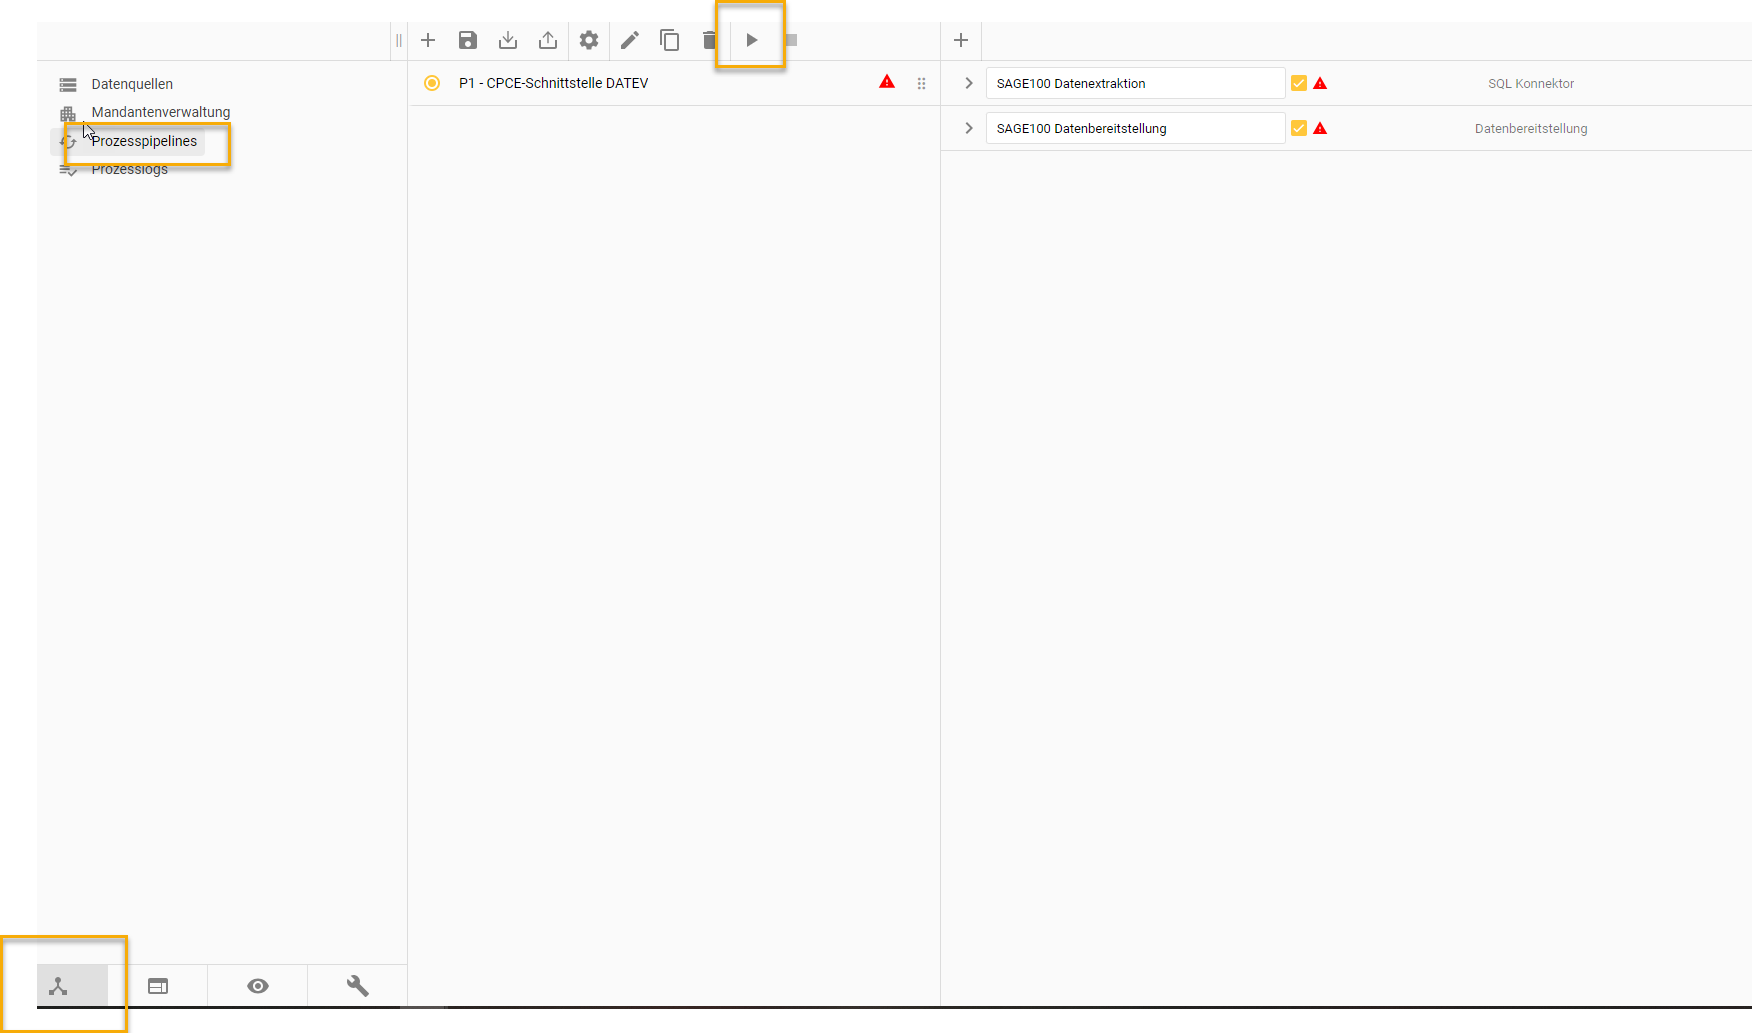Select Prozesspipelines in the sidebar

(x=144, y=141)
